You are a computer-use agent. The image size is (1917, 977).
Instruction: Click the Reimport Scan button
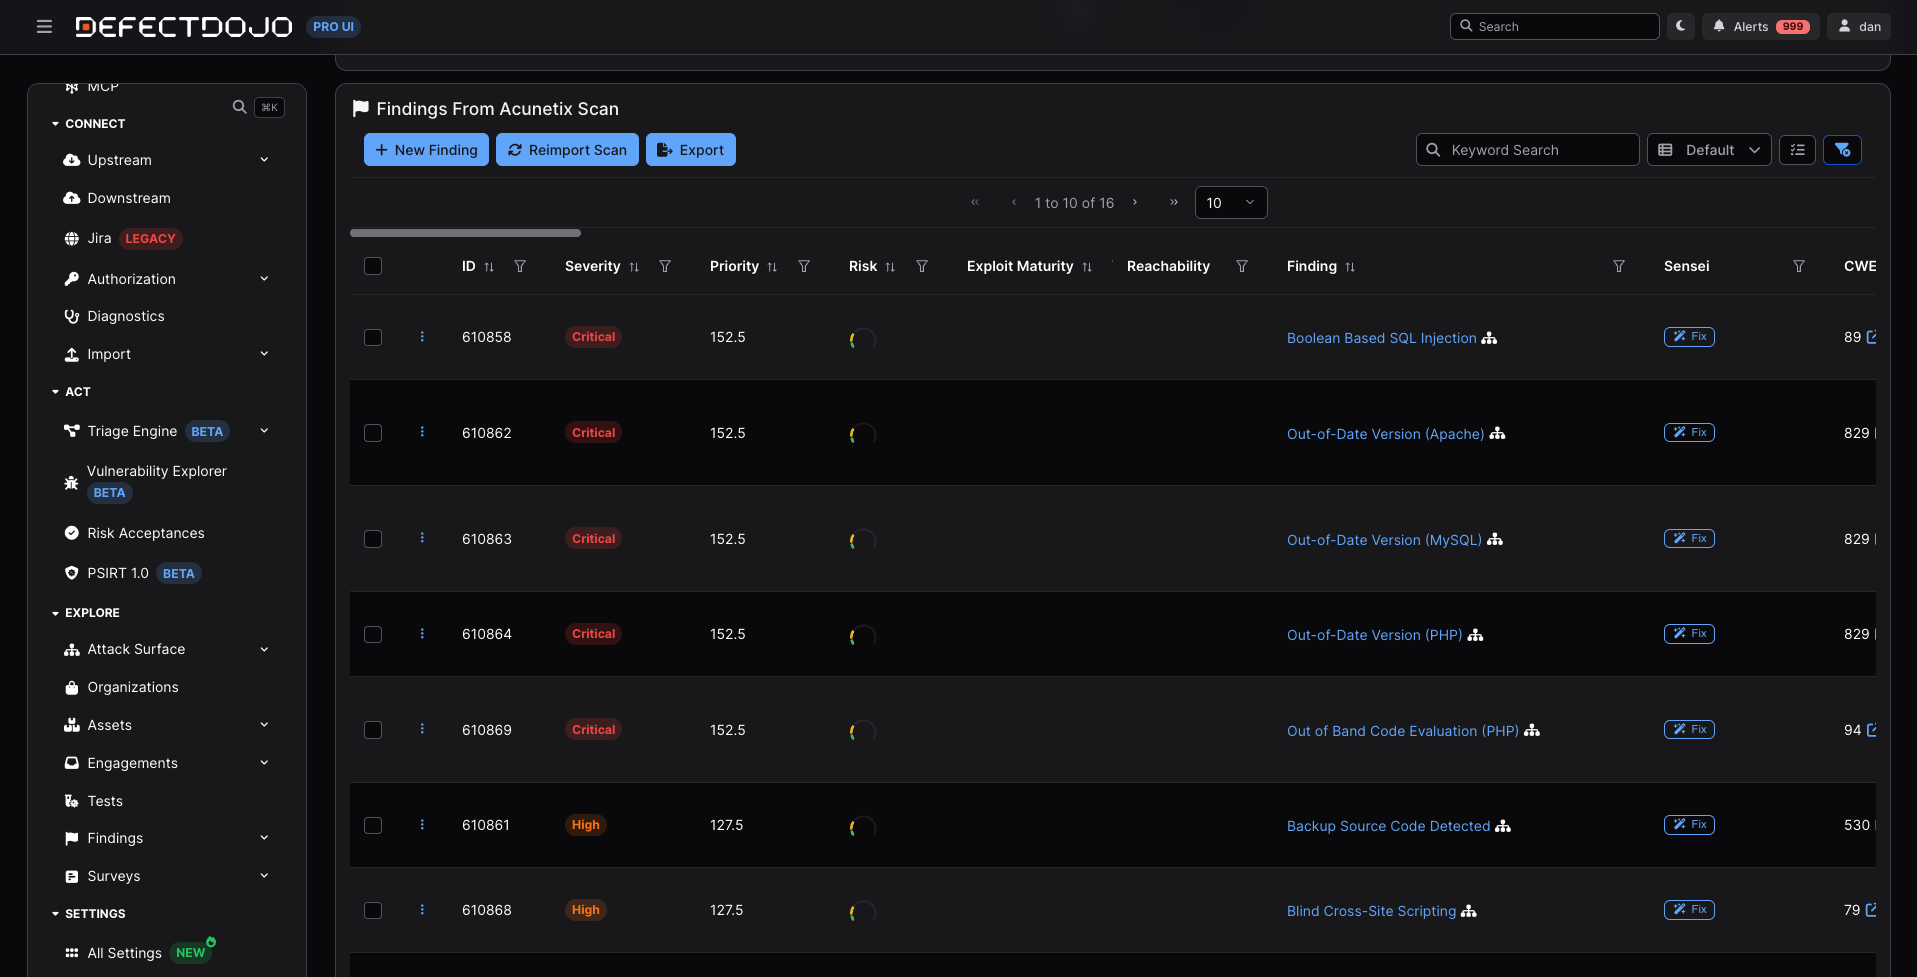point(567,150)
